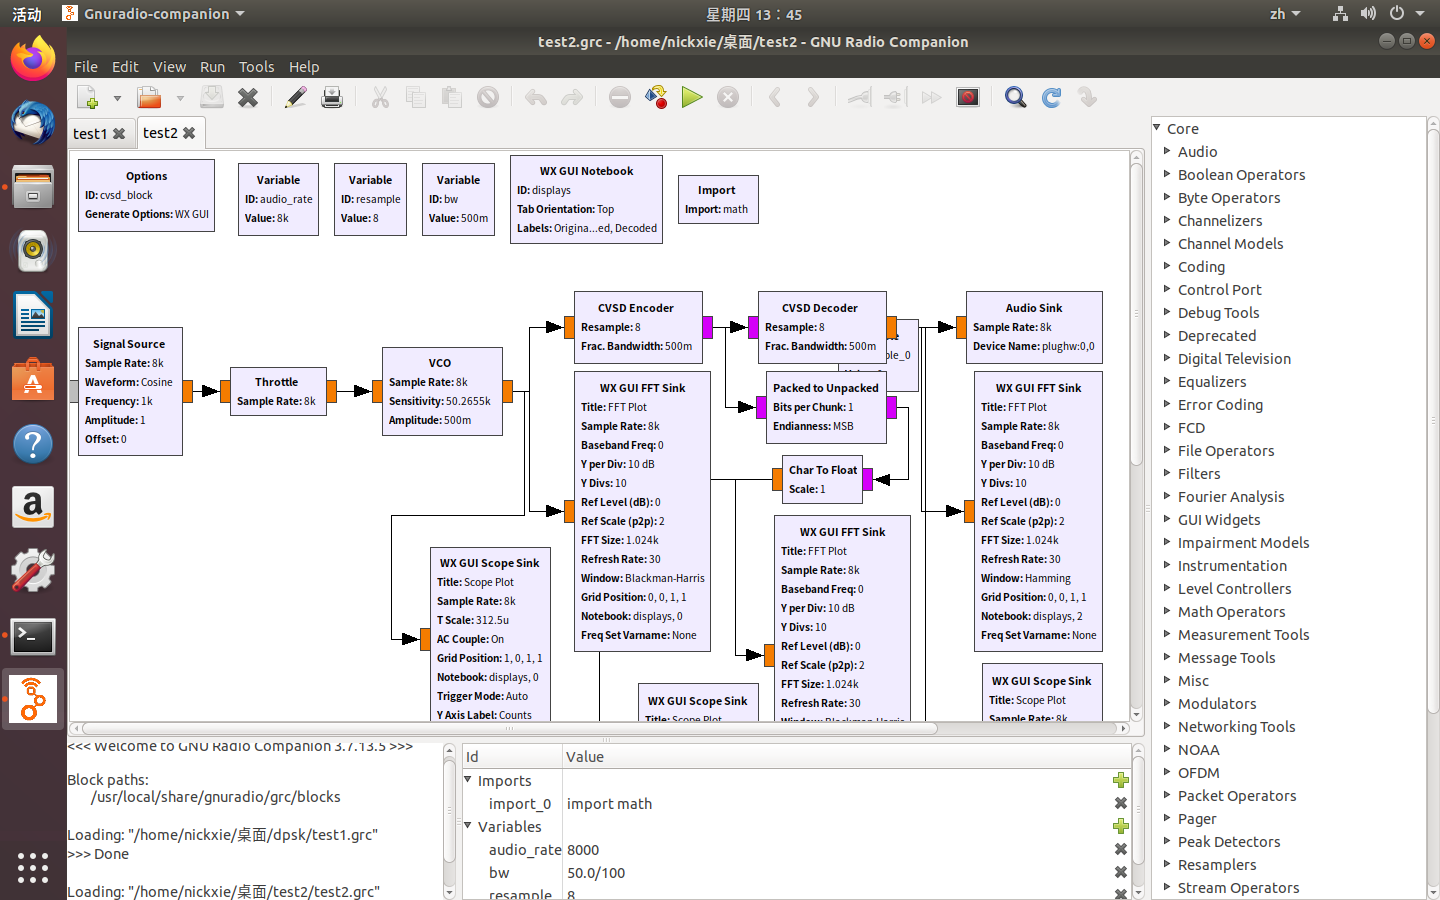Select the CVSD Encoder block
The height and width of the screenshot is (900, 1440).
tap(638, 327)
